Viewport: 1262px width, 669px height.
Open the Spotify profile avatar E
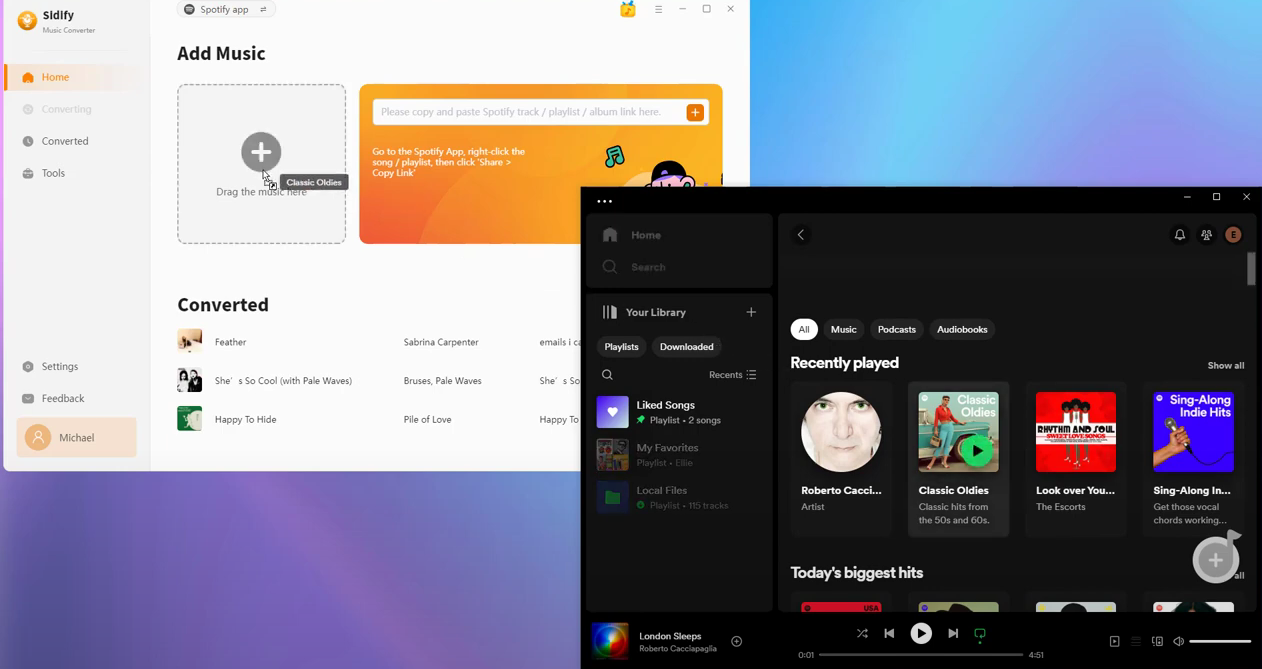1233,235
